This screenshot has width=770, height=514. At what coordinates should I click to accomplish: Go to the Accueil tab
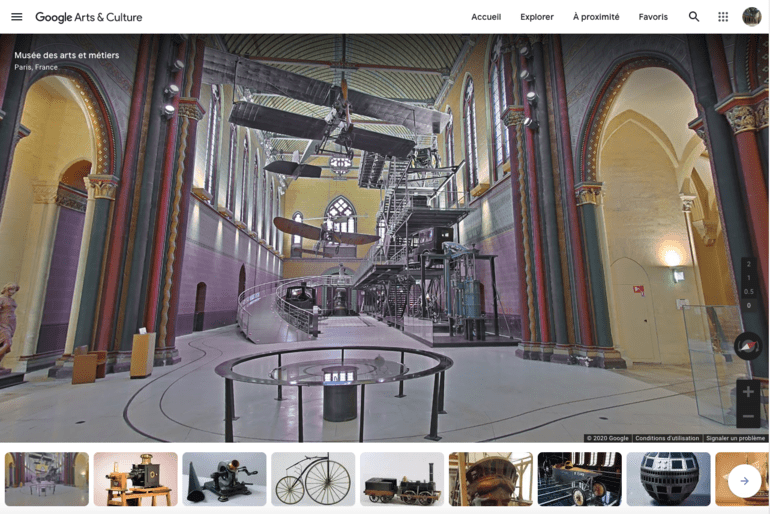tap(486, 17)
